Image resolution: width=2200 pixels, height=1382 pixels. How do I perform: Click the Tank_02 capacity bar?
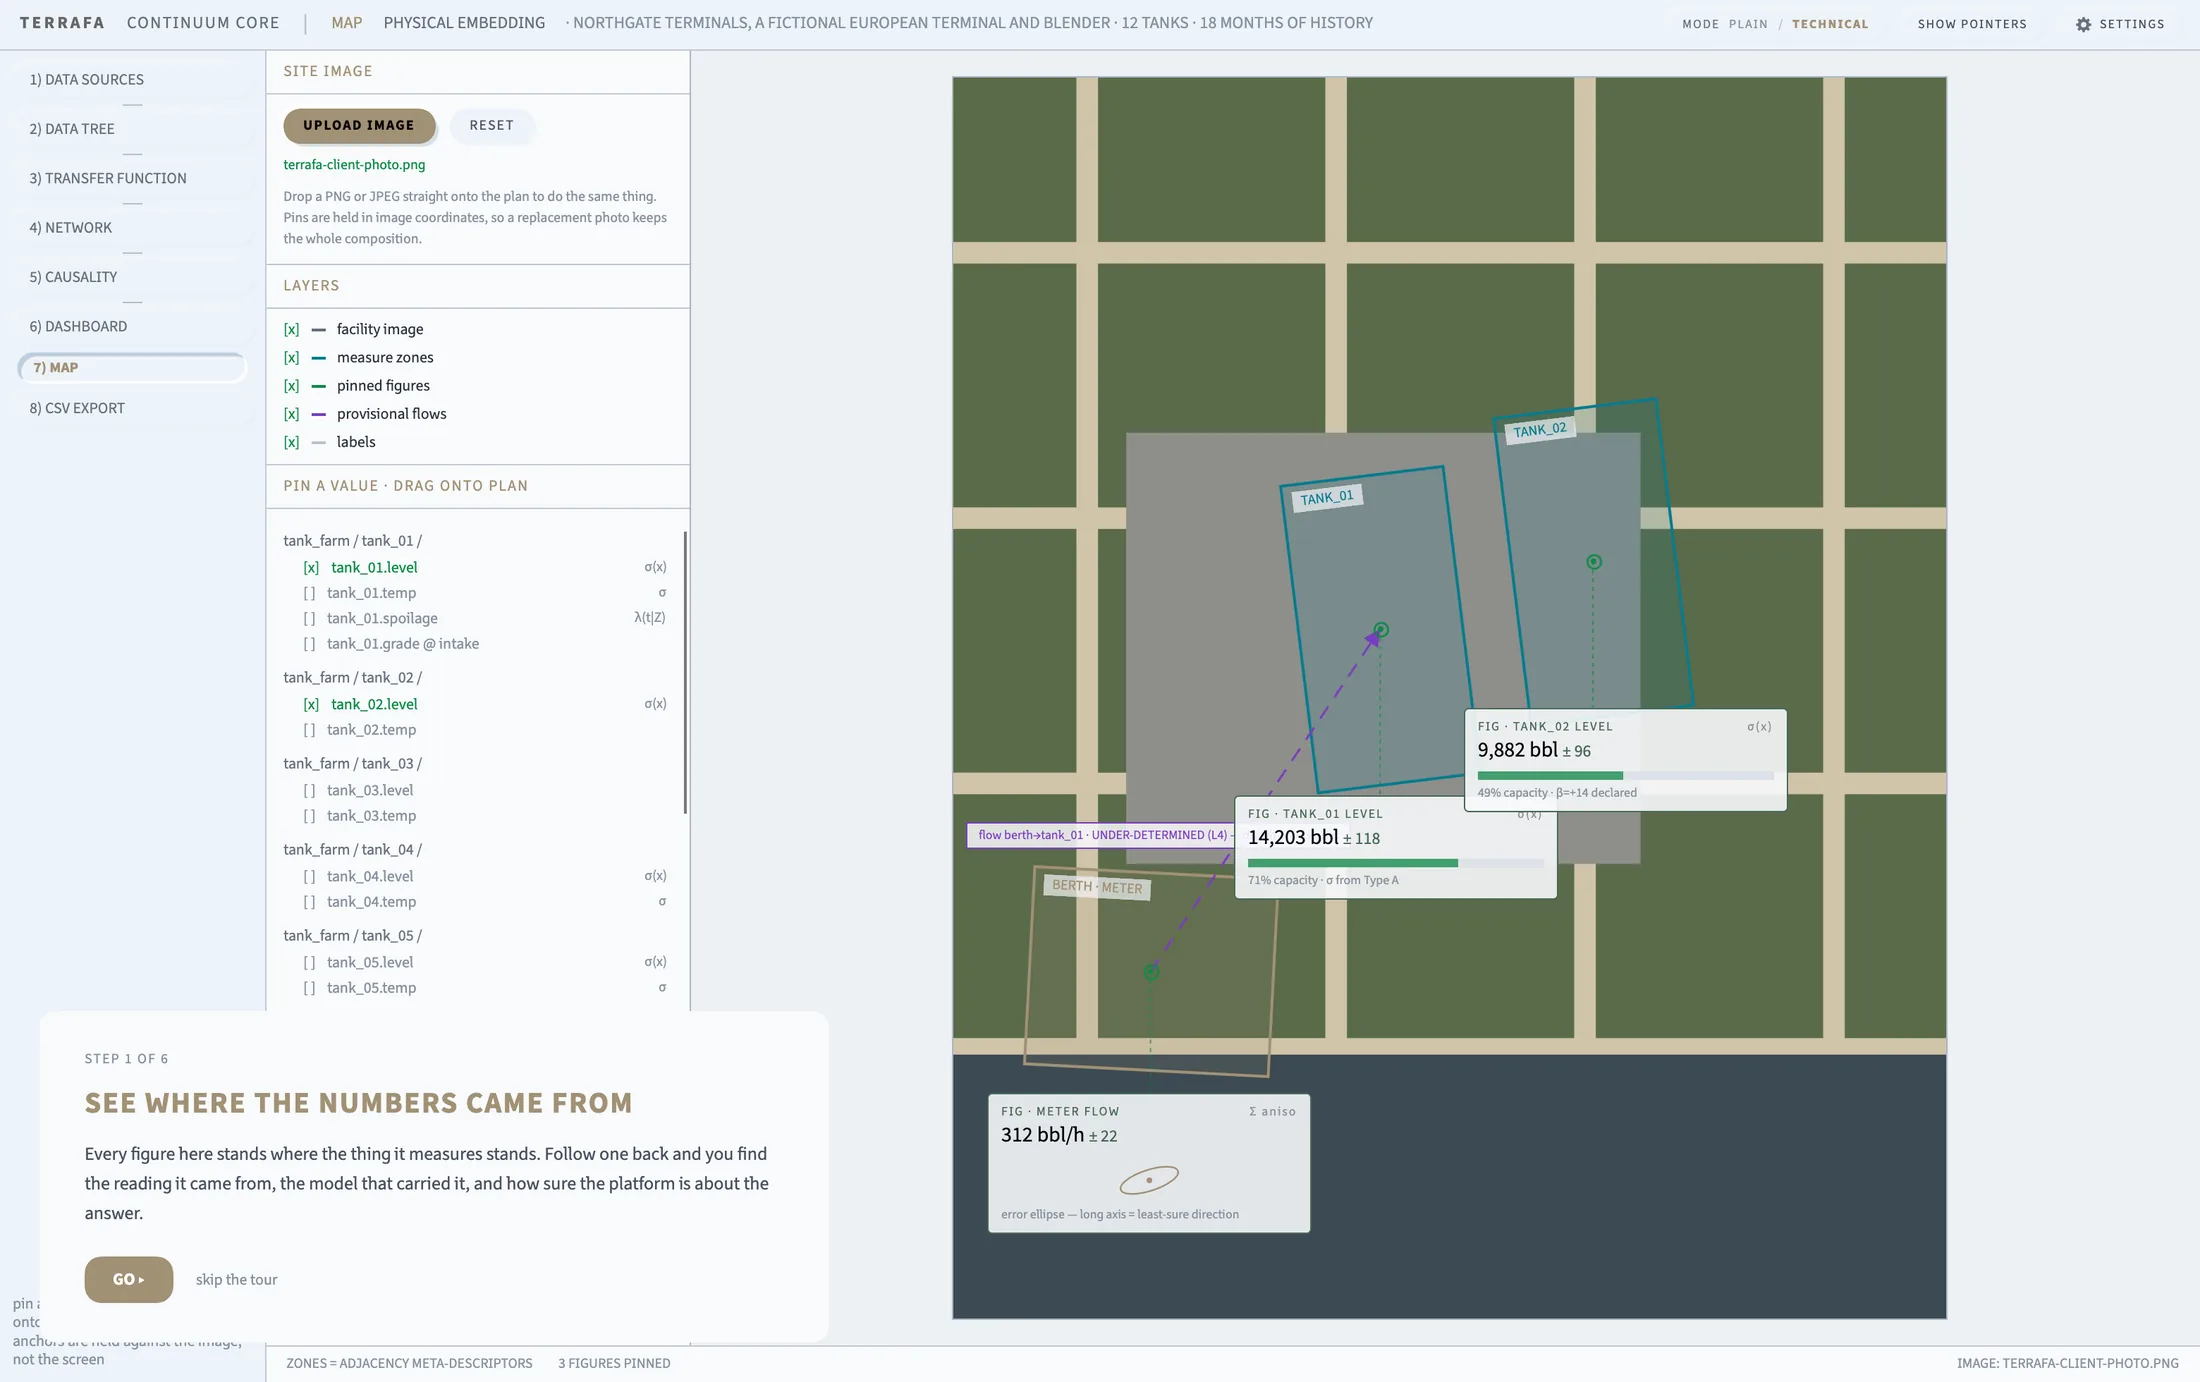(x=1625, y=775)
